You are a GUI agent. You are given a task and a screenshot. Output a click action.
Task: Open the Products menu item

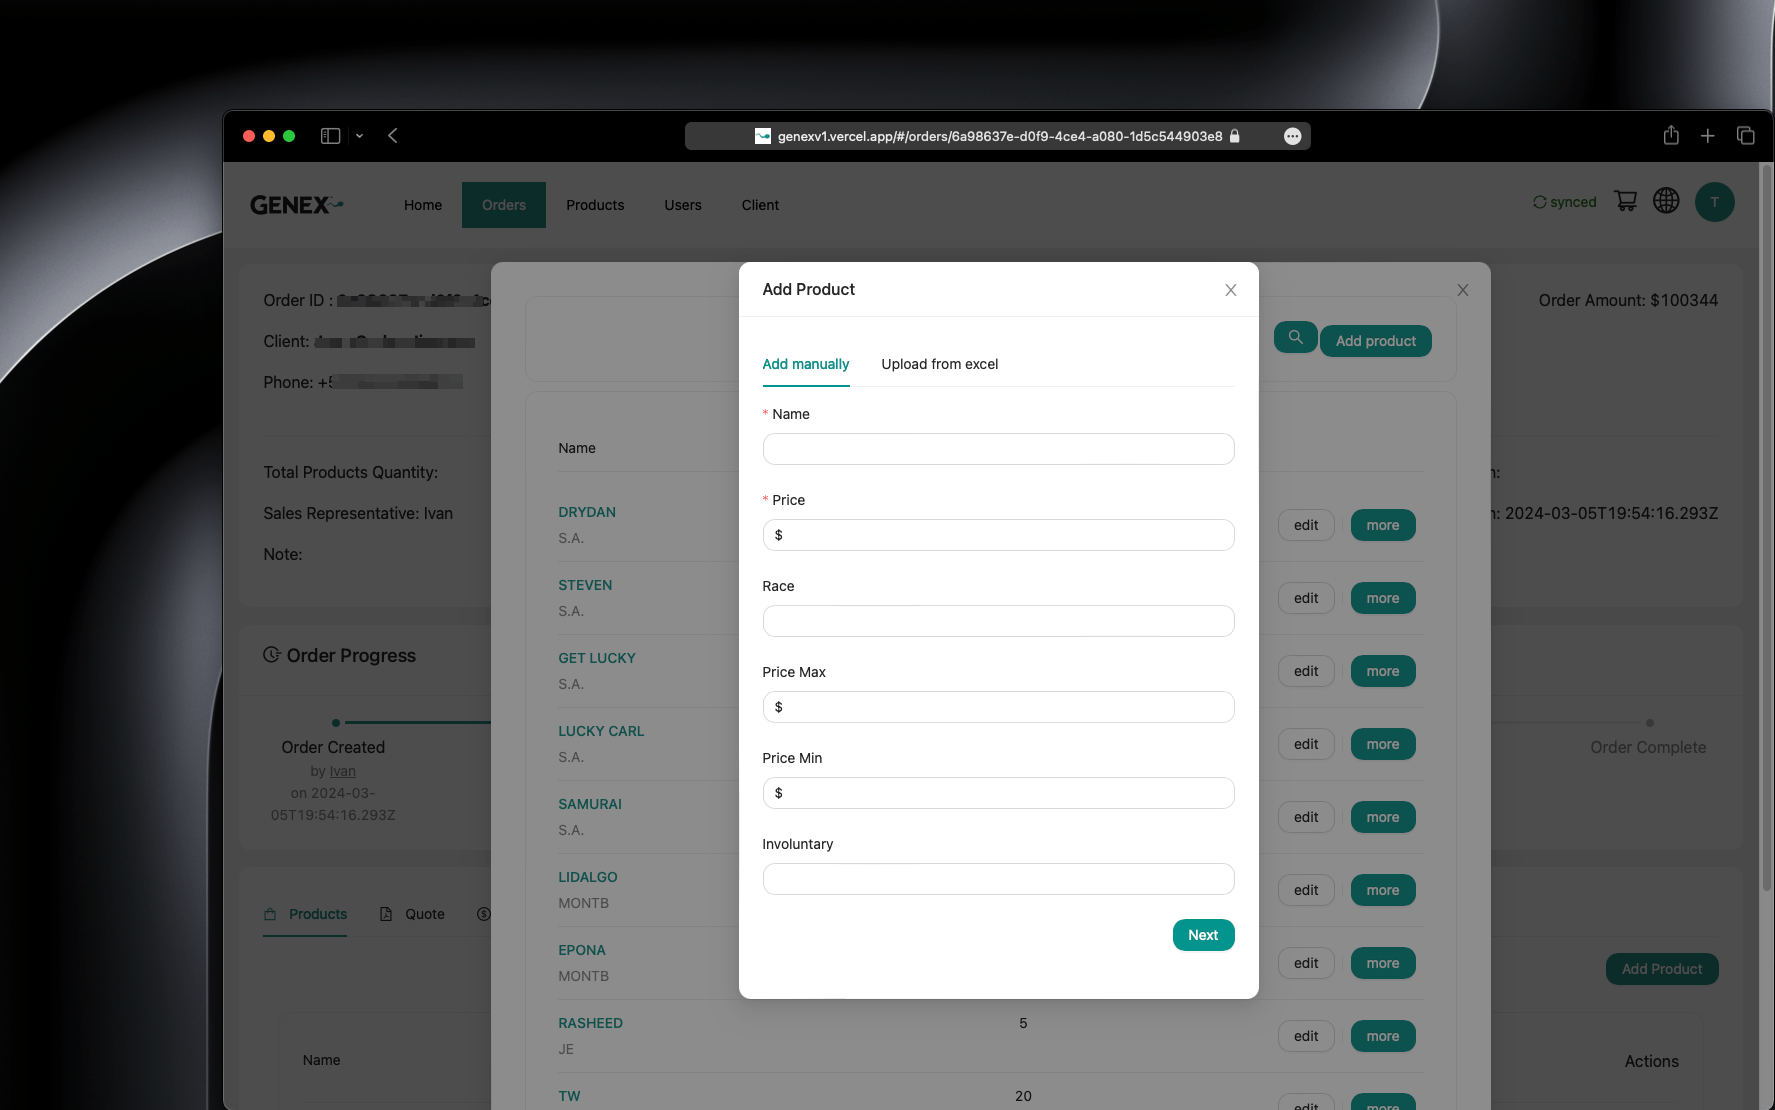click(595, 205)
